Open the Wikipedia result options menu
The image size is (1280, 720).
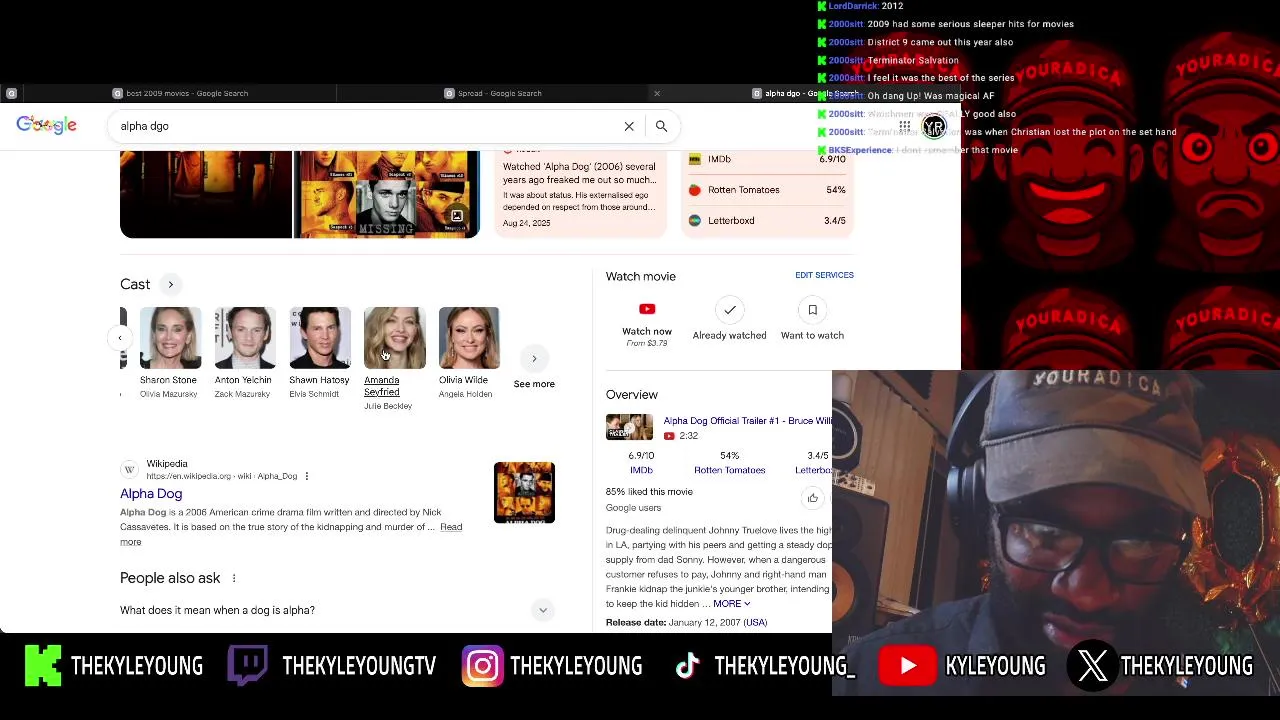pos(307,476)
